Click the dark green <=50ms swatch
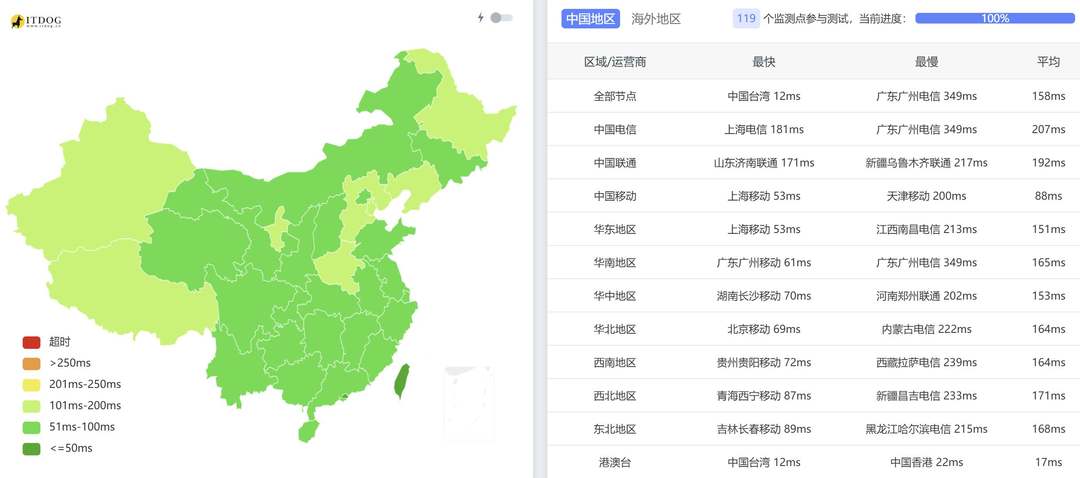The width and height of the screenshot is (1080, 478). point(32,448)
